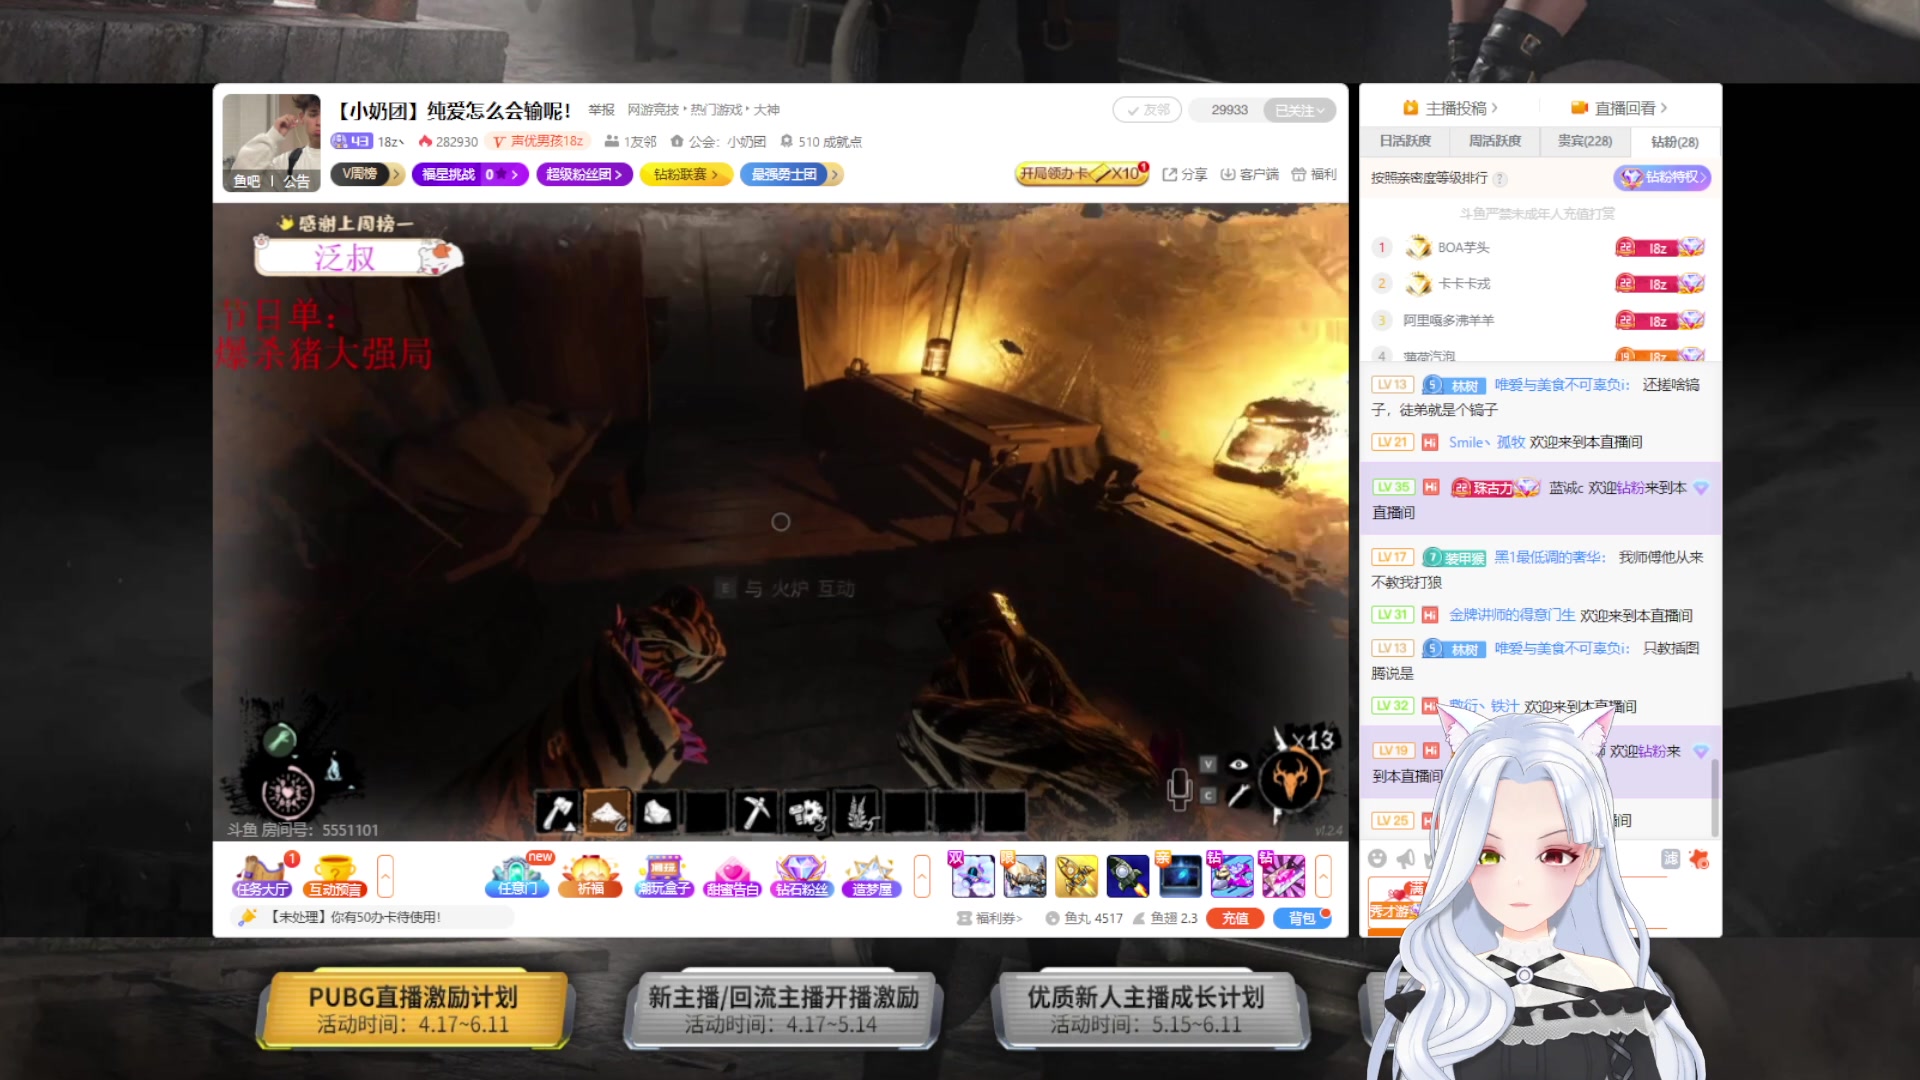Click the 网游竞技 category link
This screenshot has width=1920, height=1080.
653,110
